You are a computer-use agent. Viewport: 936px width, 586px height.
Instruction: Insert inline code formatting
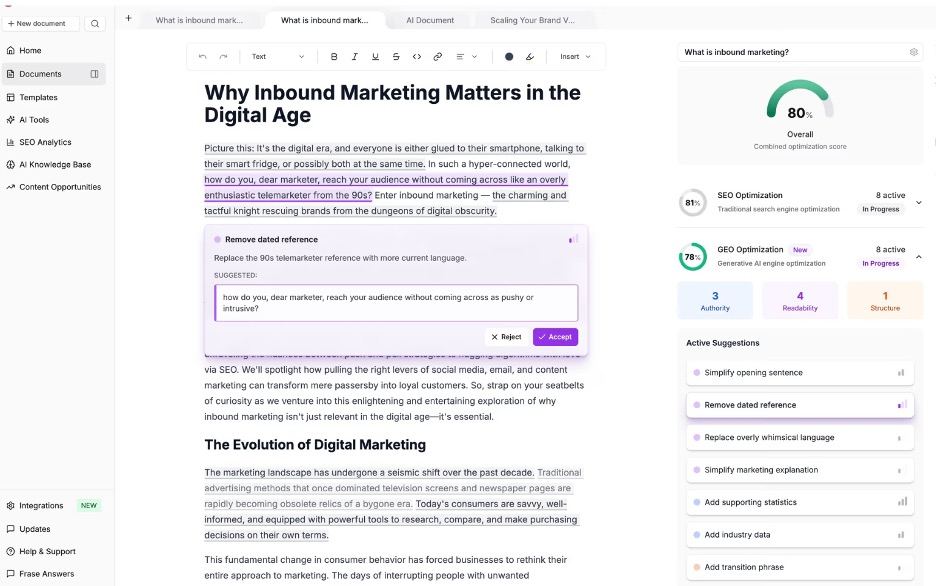pyautogui.click(x=417, y=57)
